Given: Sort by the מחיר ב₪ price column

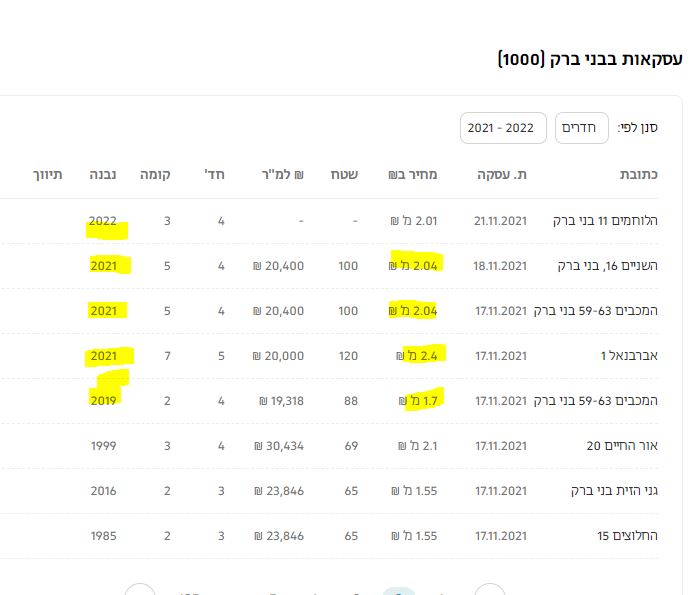Looking at the screenshot, I should coord(412,175).
